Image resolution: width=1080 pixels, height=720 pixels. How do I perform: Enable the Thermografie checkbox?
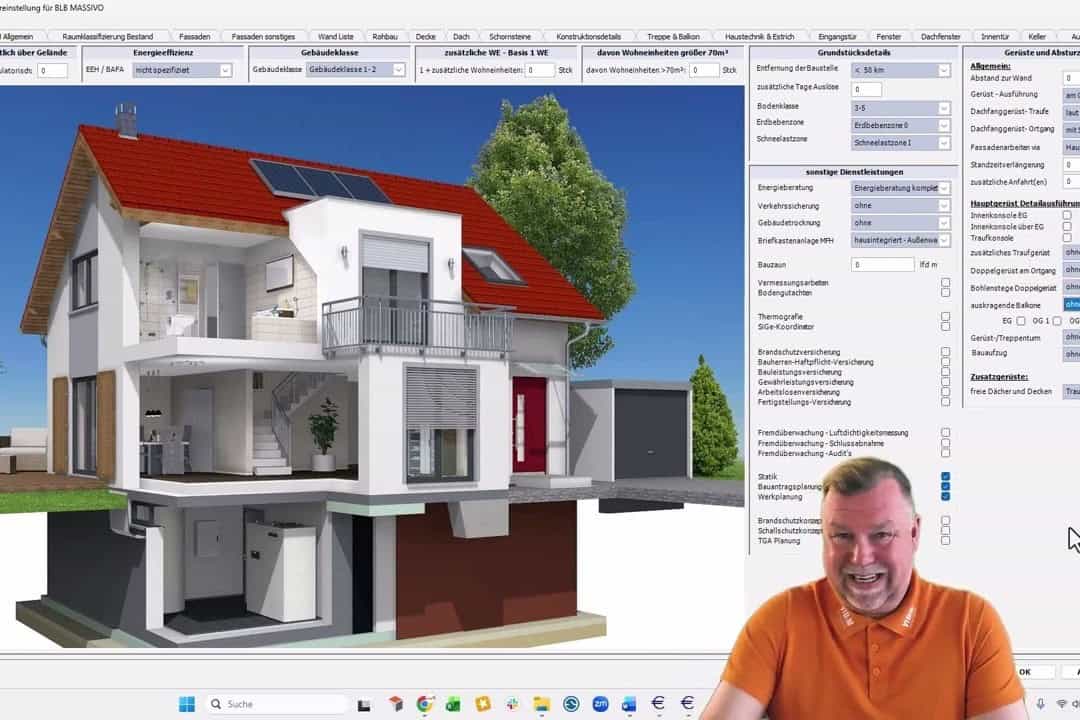coord(945,317)
